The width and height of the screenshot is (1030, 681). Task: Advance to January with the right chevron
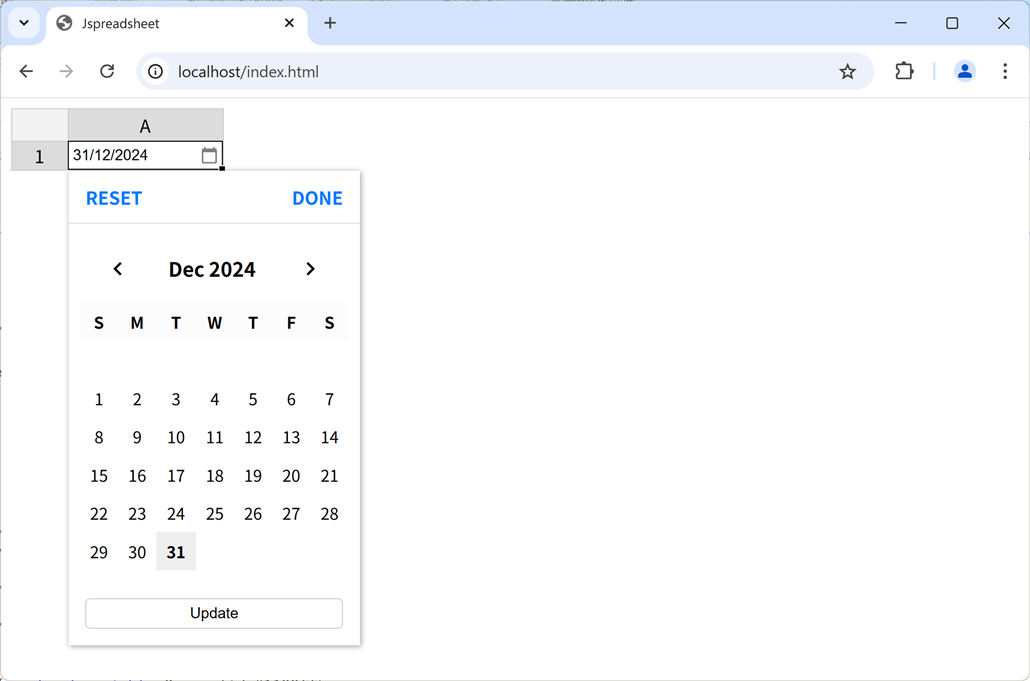pyautogui.click(x=310, y=268)
